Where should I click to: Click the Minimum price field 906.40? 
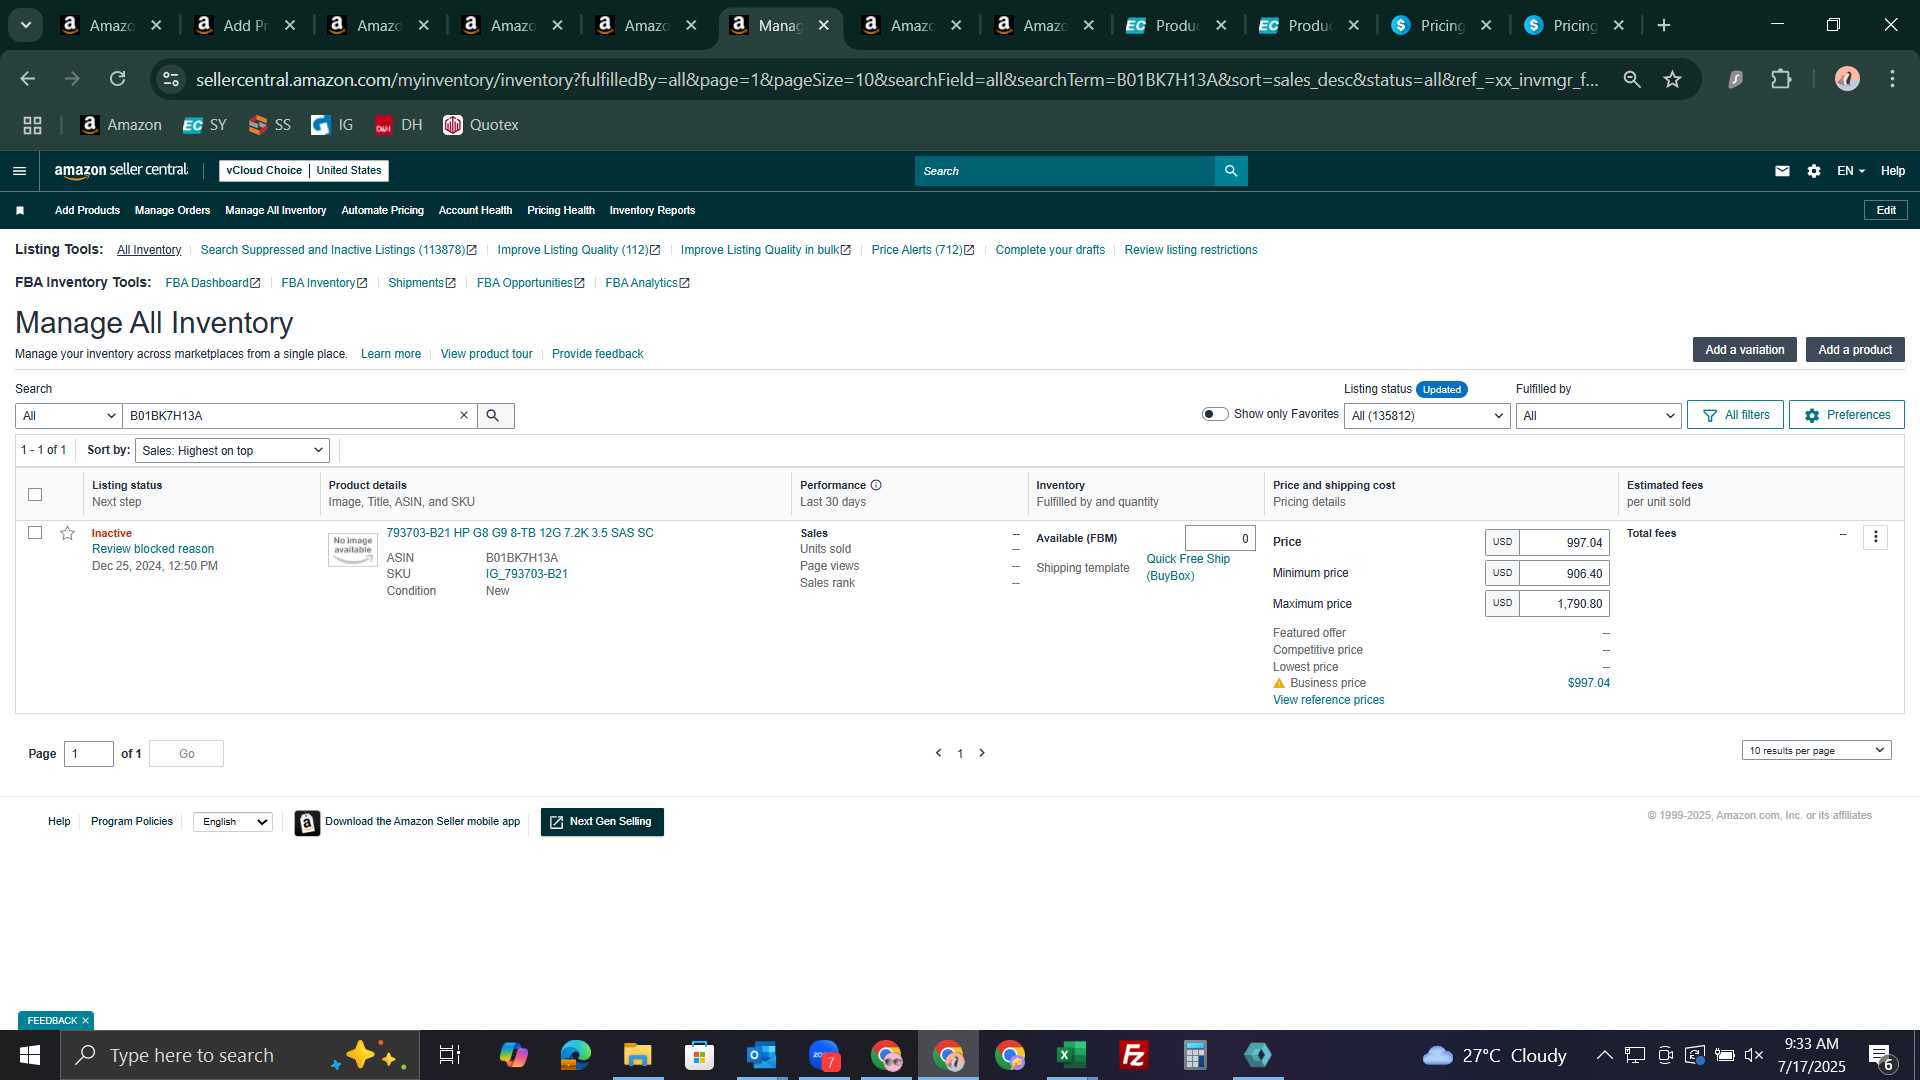pyautogui.click(x=1564, y=574)
